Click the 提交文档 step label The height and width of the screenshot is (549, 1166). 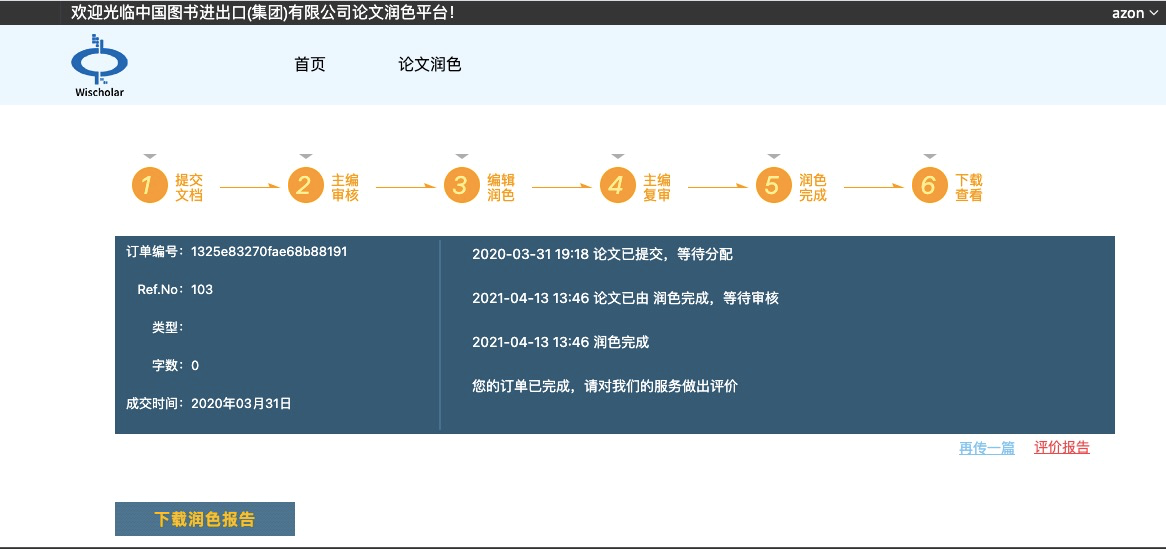tap(189, 188)
